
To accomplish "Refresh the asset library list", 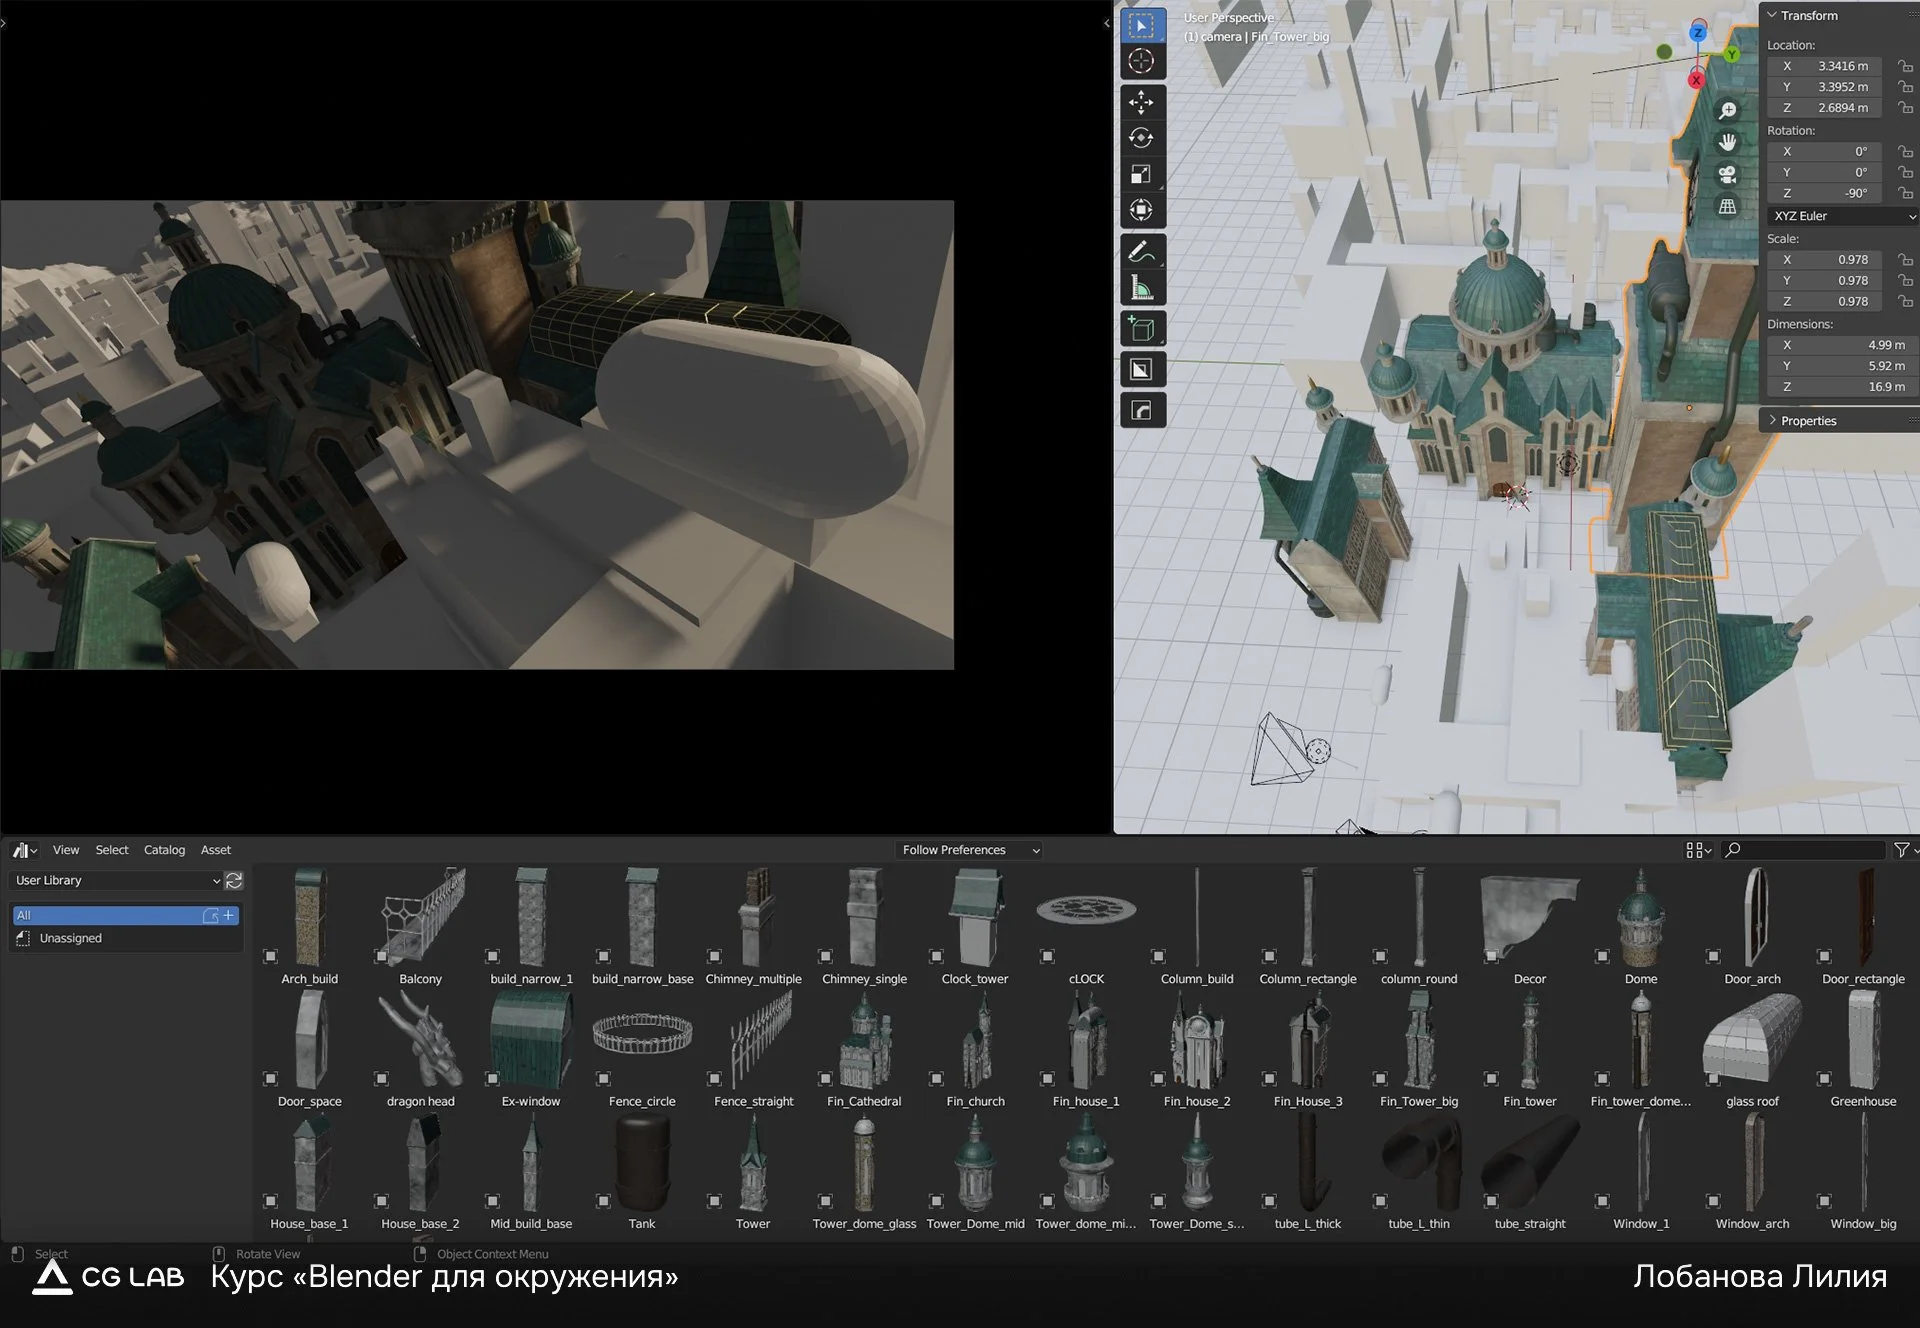I will tap(234, 881).
